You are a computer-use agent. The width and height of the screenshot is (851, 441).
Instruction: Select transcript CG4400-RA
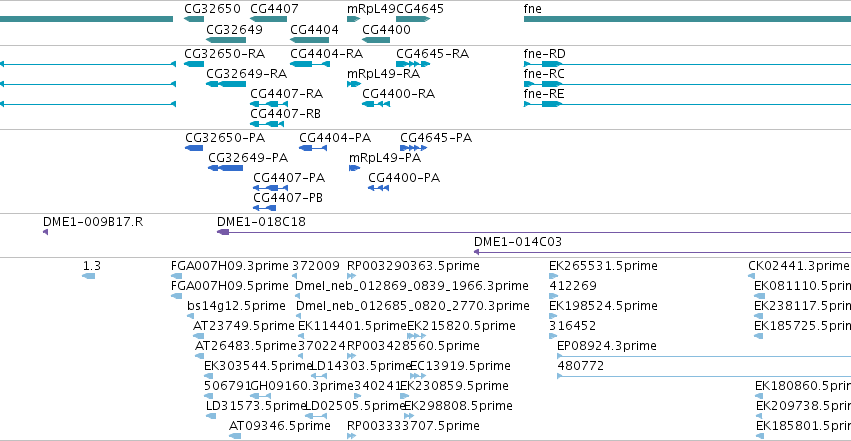tap(376, 104)
